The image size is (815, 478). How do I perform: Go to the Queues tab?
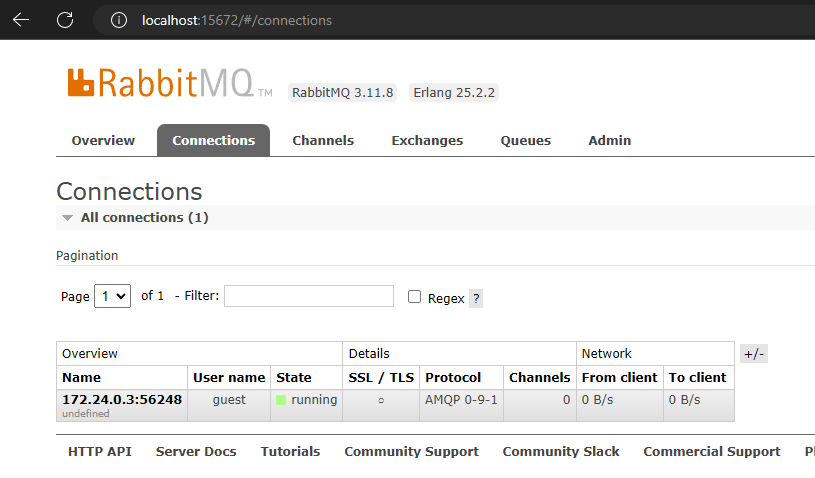[x=525, y=140]
